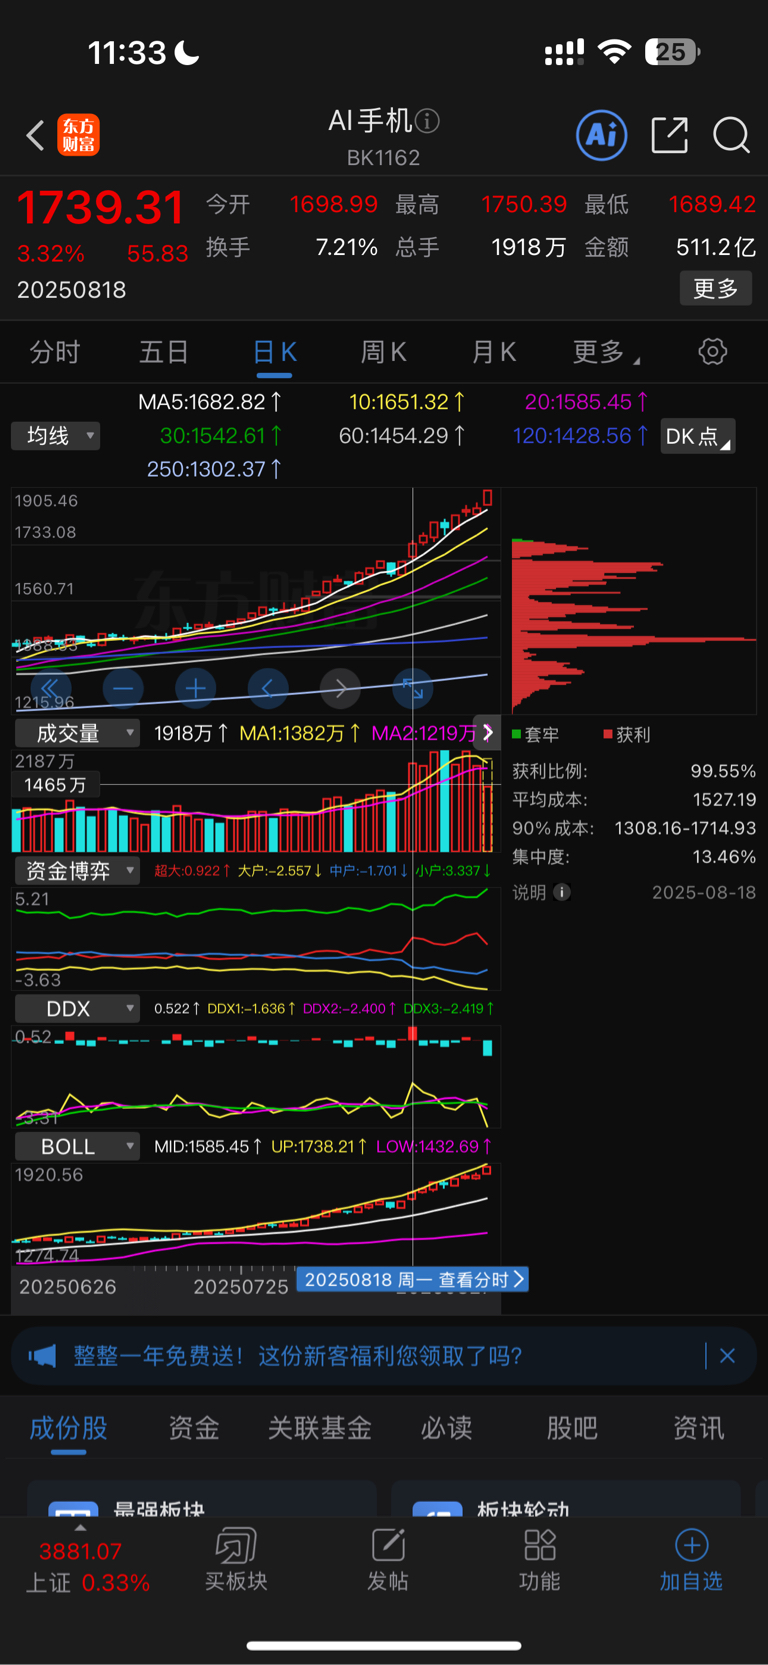
Task: Tap the back arrow icon
Action: 35,135
